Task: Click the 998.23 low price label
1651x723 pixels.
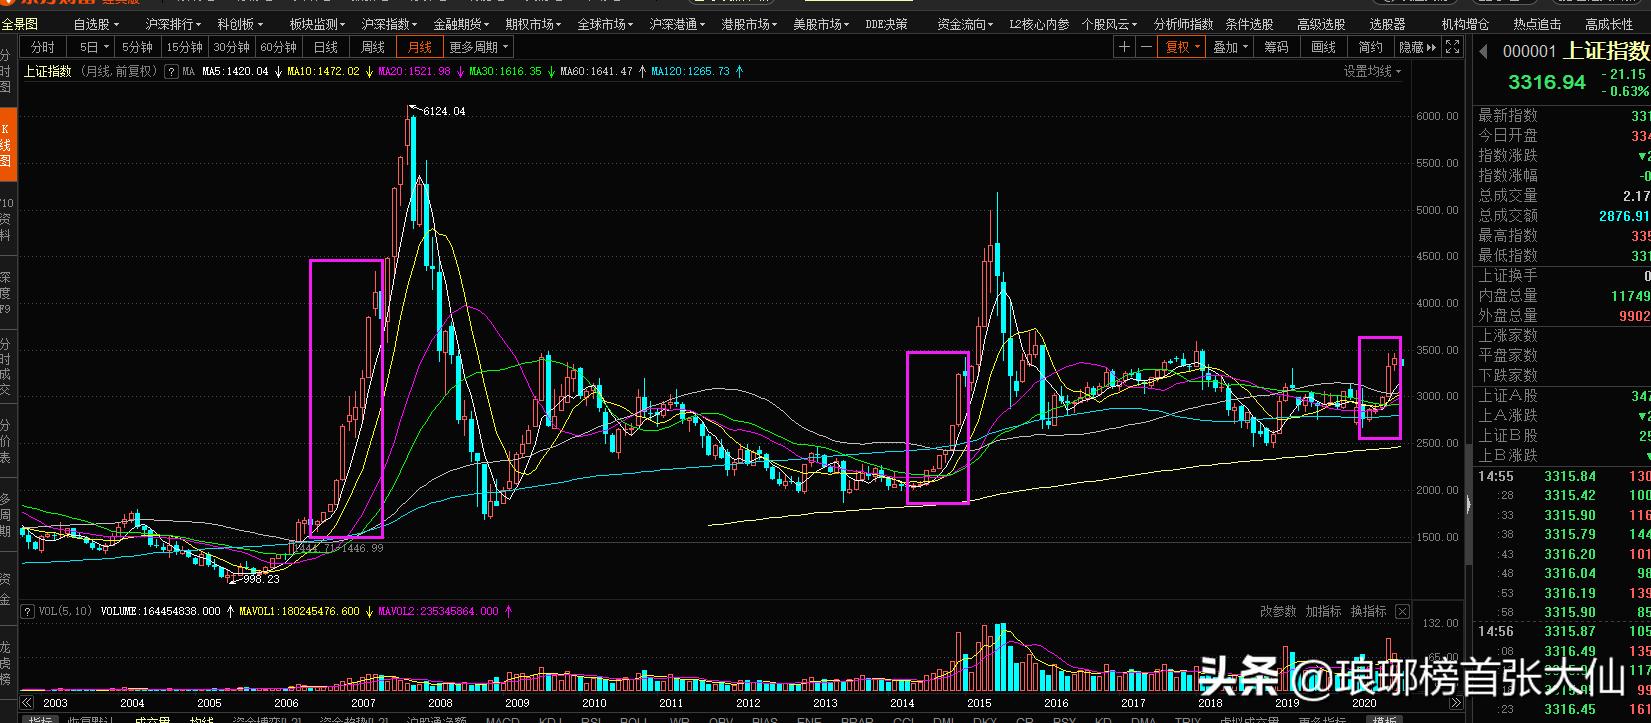Action: [261, 578]
